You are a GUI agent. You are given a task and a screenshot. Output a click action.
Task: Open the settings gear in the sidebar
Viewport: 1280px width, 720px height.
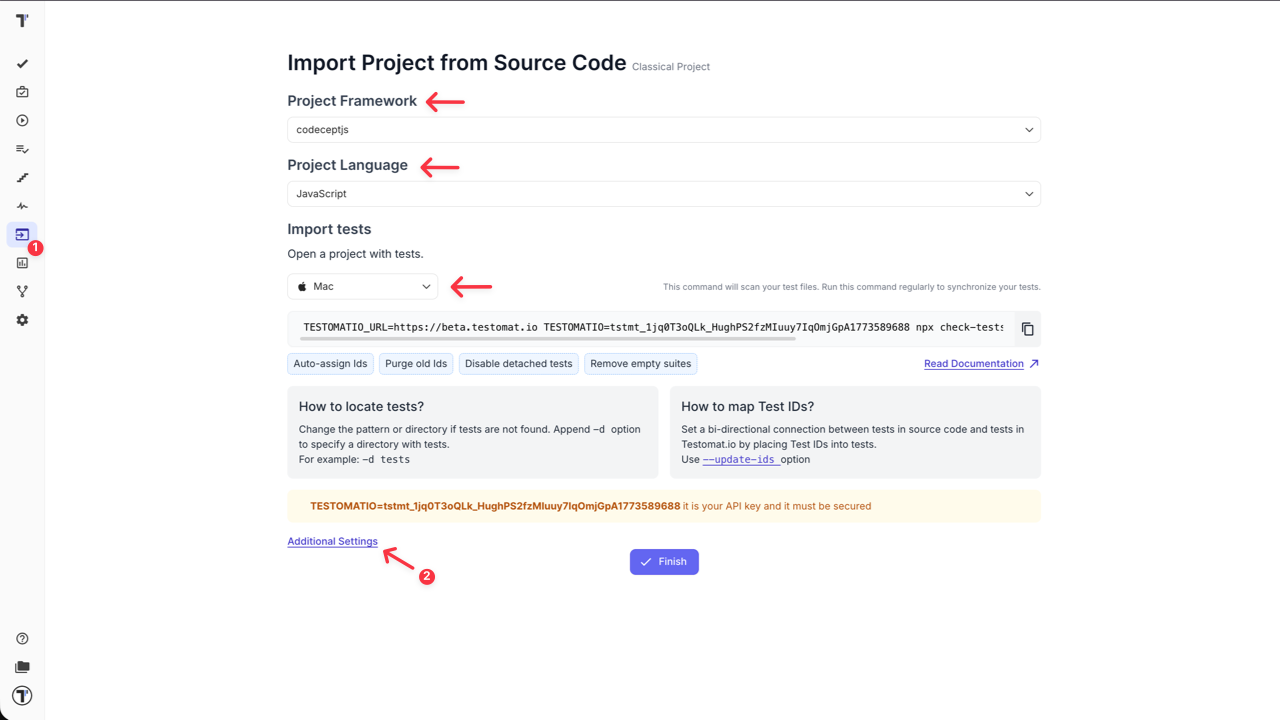(22, 319)
